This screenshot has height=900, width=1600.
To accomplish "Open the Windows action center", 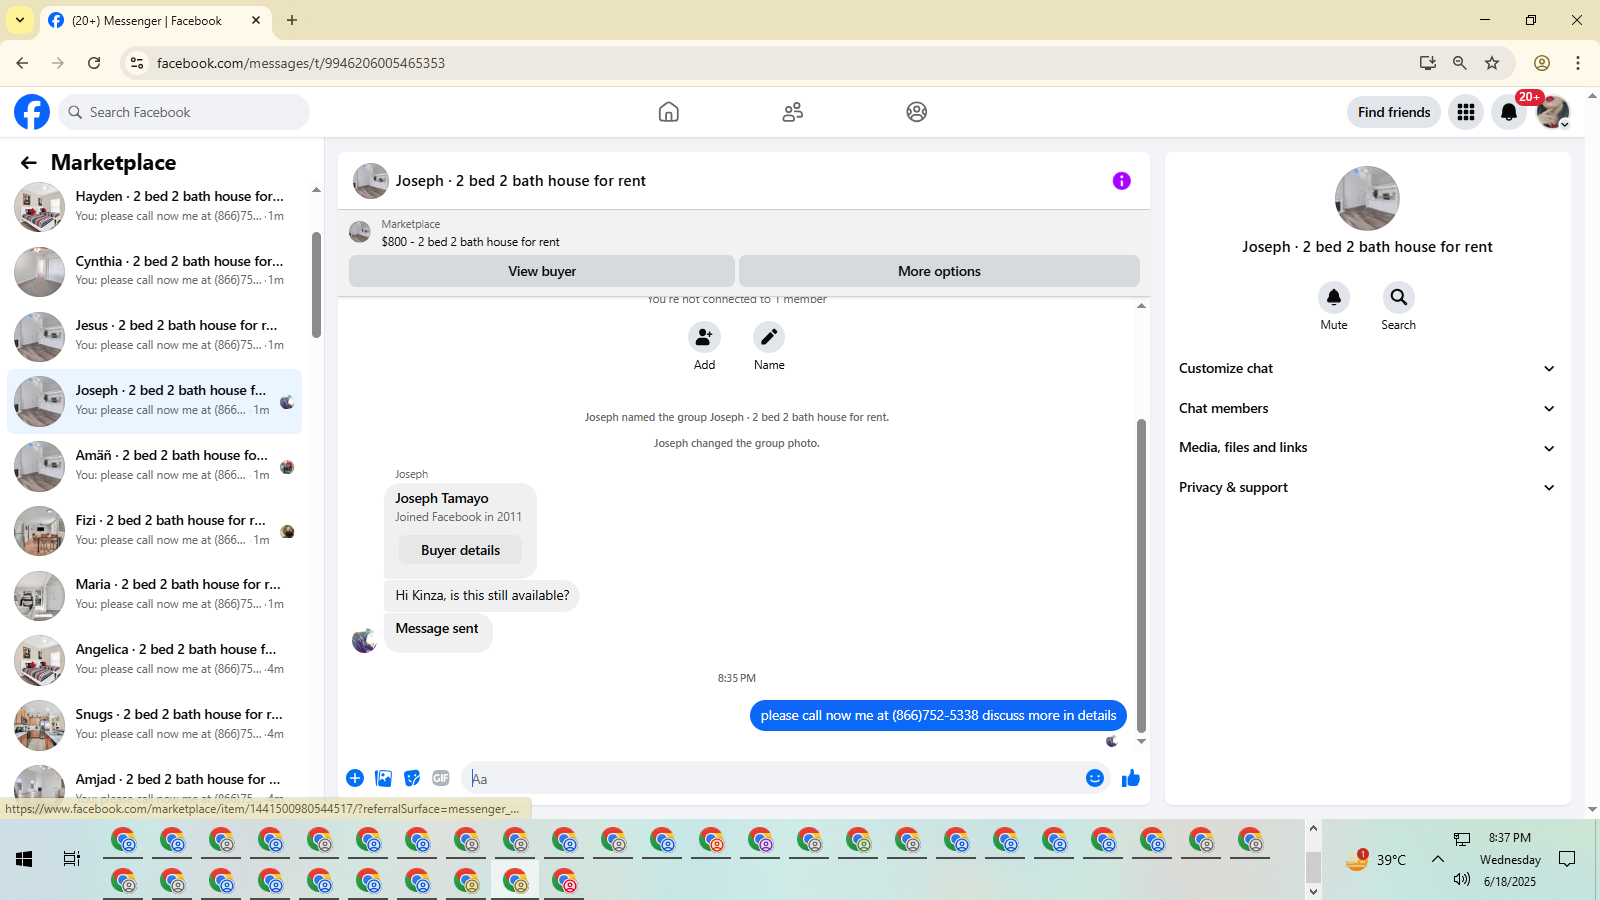I will [x=1568, y=859].
